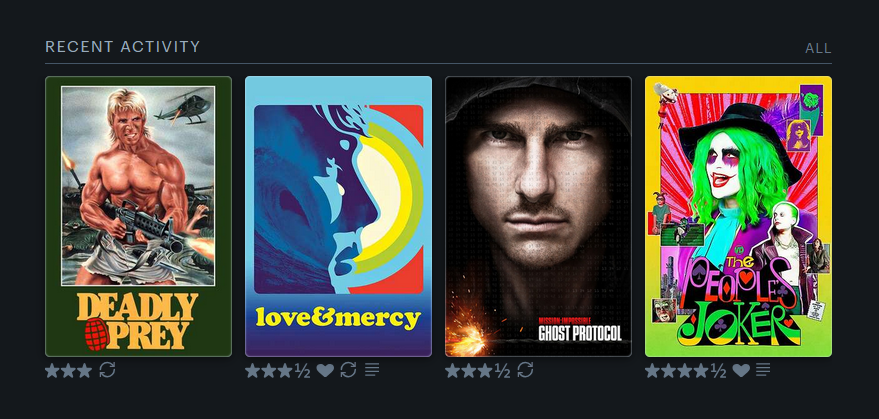
Task: Click the ALL link for recent activity
Action: click(818, 49)
